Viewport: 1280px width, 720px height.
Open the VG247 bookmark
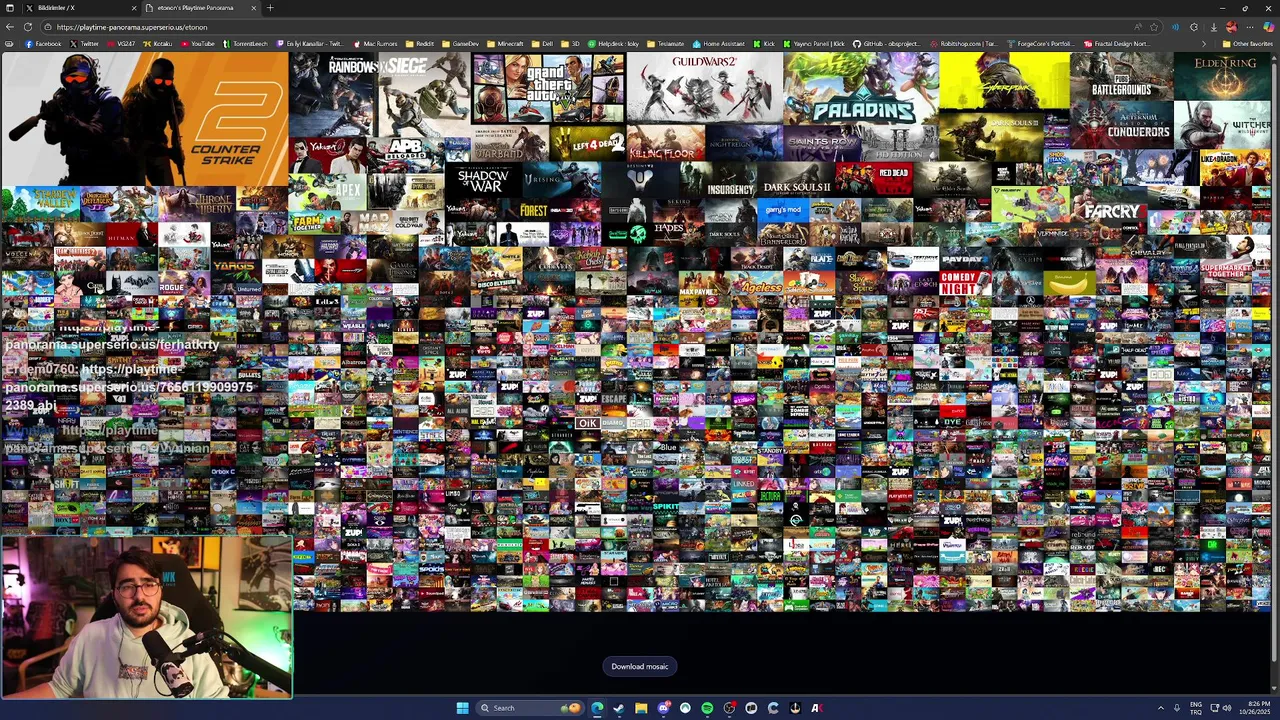tap(121, 44)
